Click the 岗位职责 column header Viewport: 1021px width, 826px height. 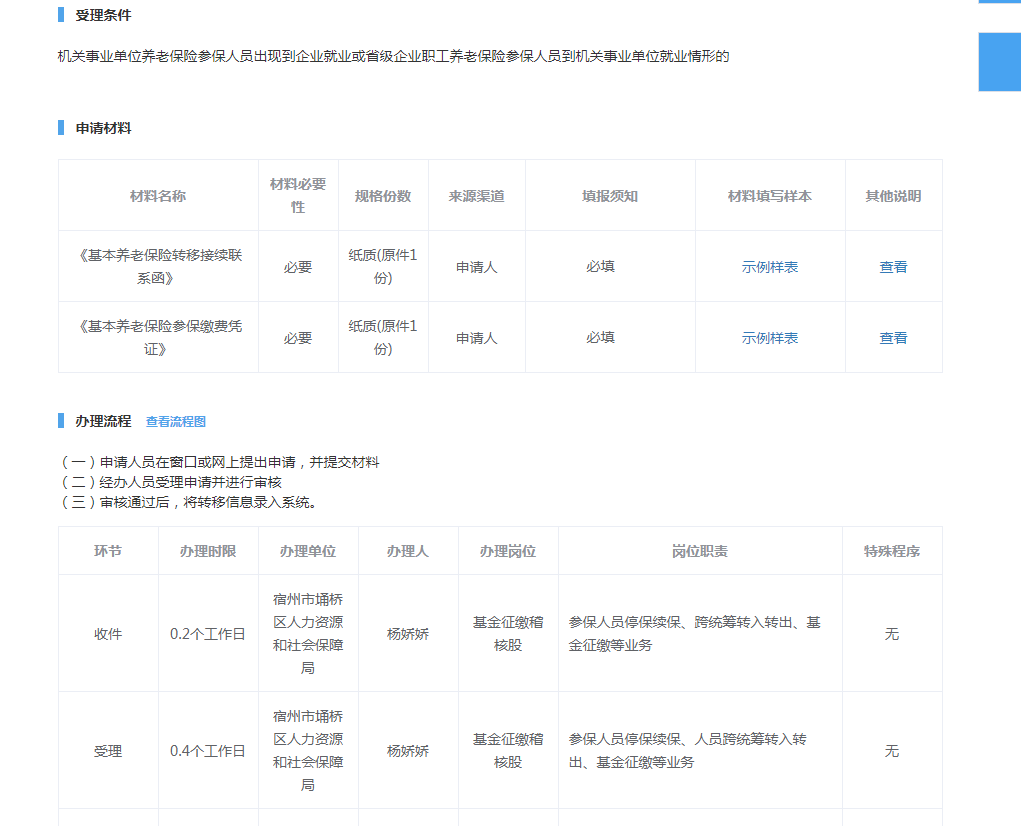pos(700,551)
